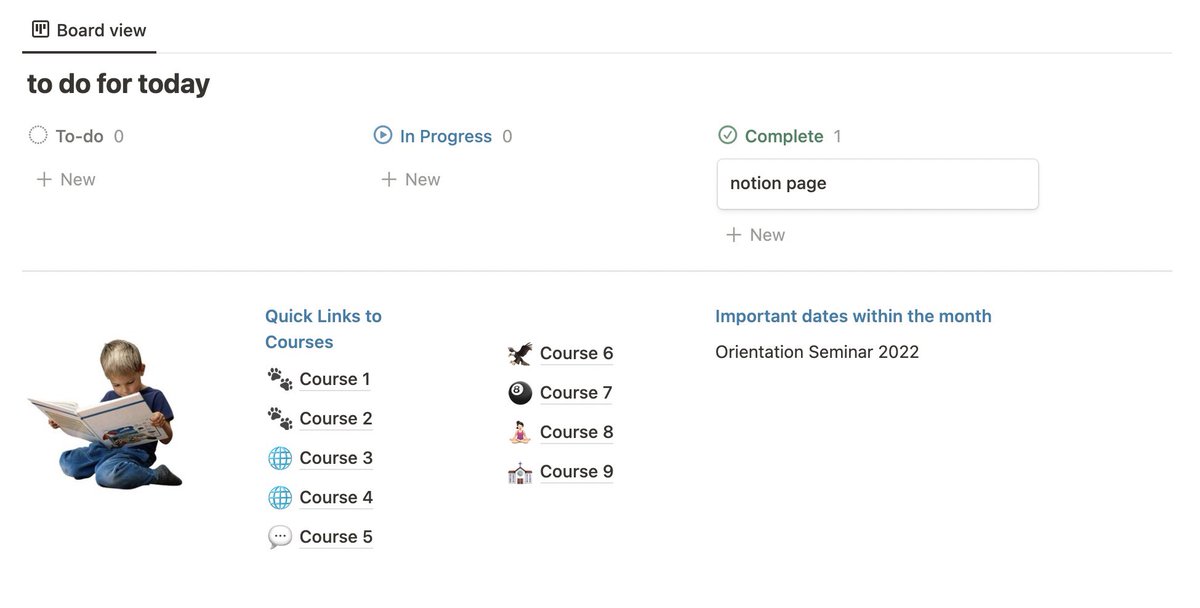Switch to the Board view tab
The image size is (1200, 608).
tap(89, 30)
